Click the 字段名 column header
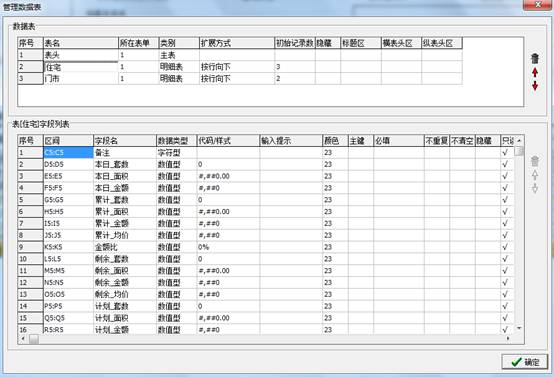This screenshot has width=554, height=377. point(125,141)
